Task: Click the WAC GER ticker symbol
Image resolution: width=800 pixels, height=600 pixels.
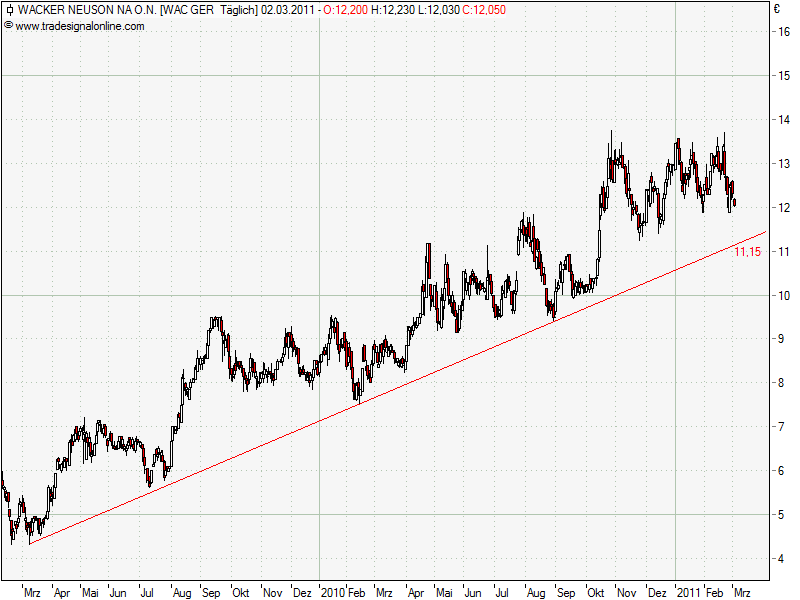Action: [188, 10]
